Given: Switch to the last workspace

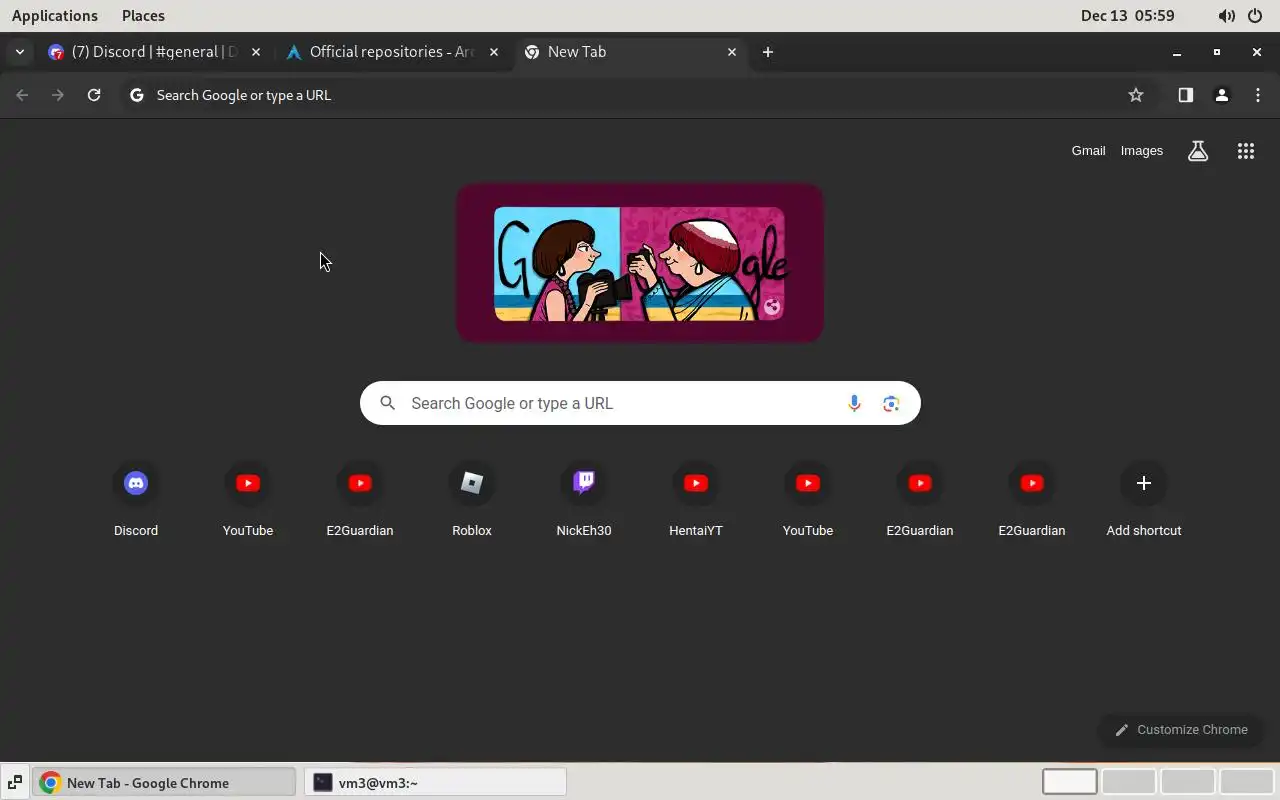Looking at the screenshot, I should point(1247,781).
